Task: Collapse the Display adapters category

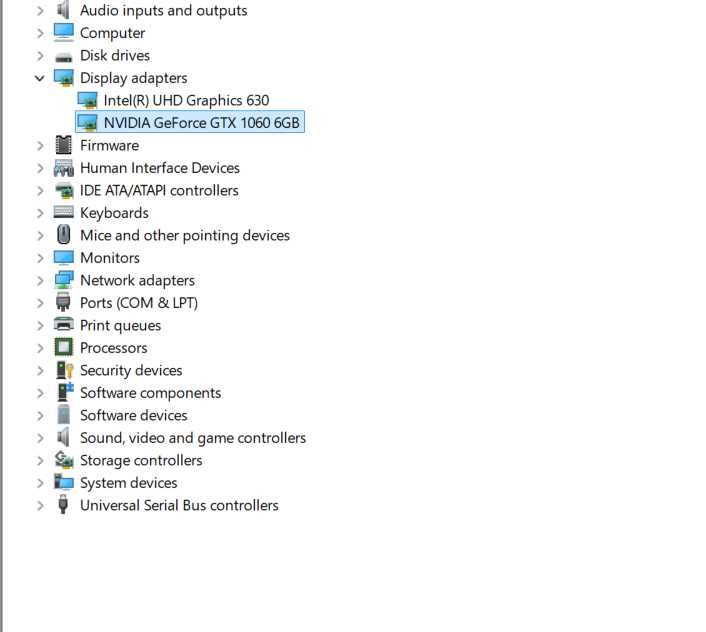Action: coord(40,78)
